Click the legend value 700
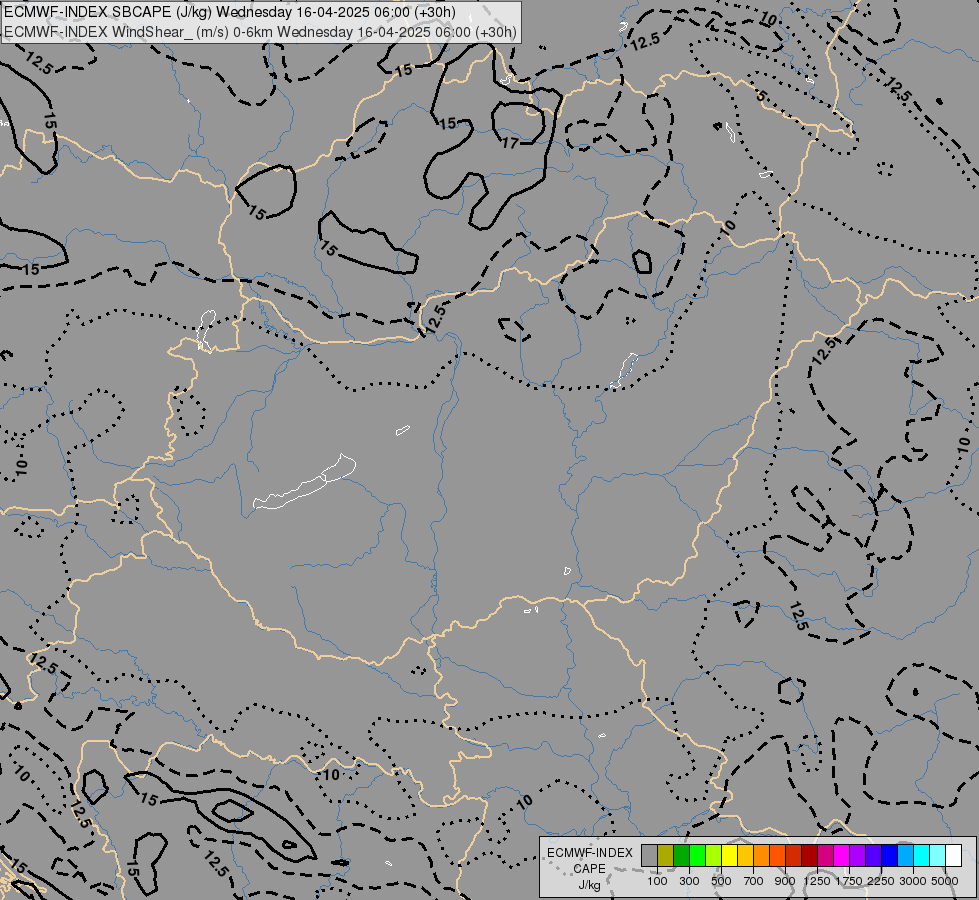Screen dimensions: 979x900 [754, 881]
